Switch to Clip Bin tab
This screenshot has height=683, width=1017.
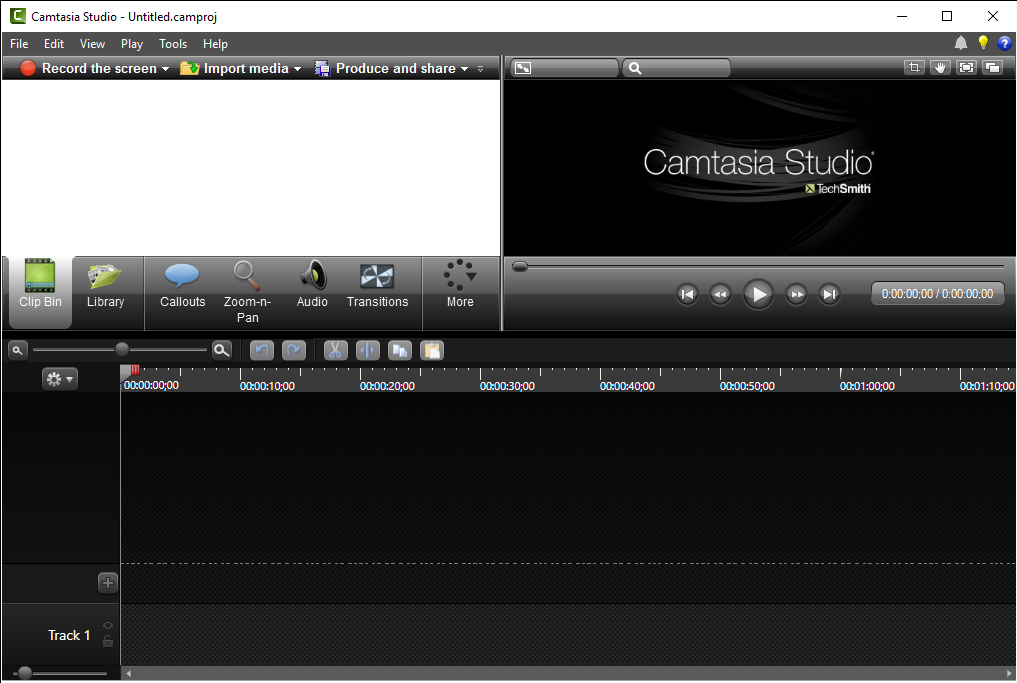pyautogui.click(x=40, y=293)
